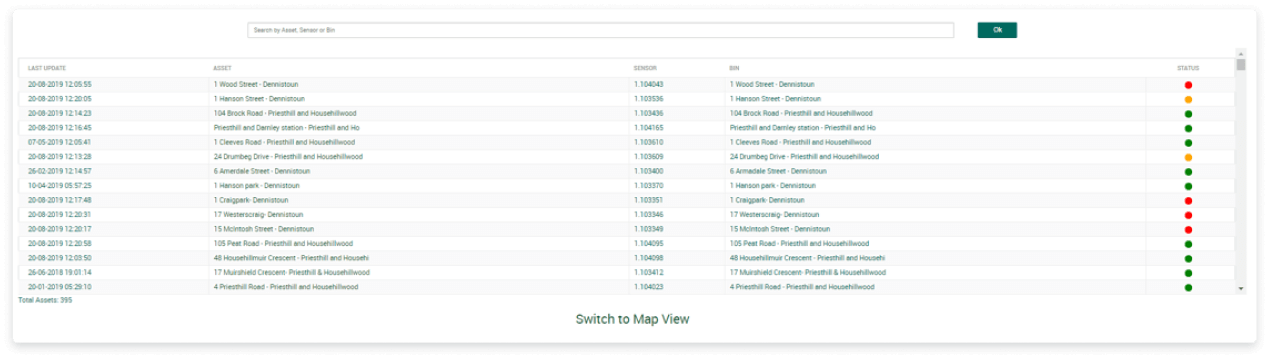
Task: Click green status dot for 17 Muirshield Crescent
Action: [1188, 273]
